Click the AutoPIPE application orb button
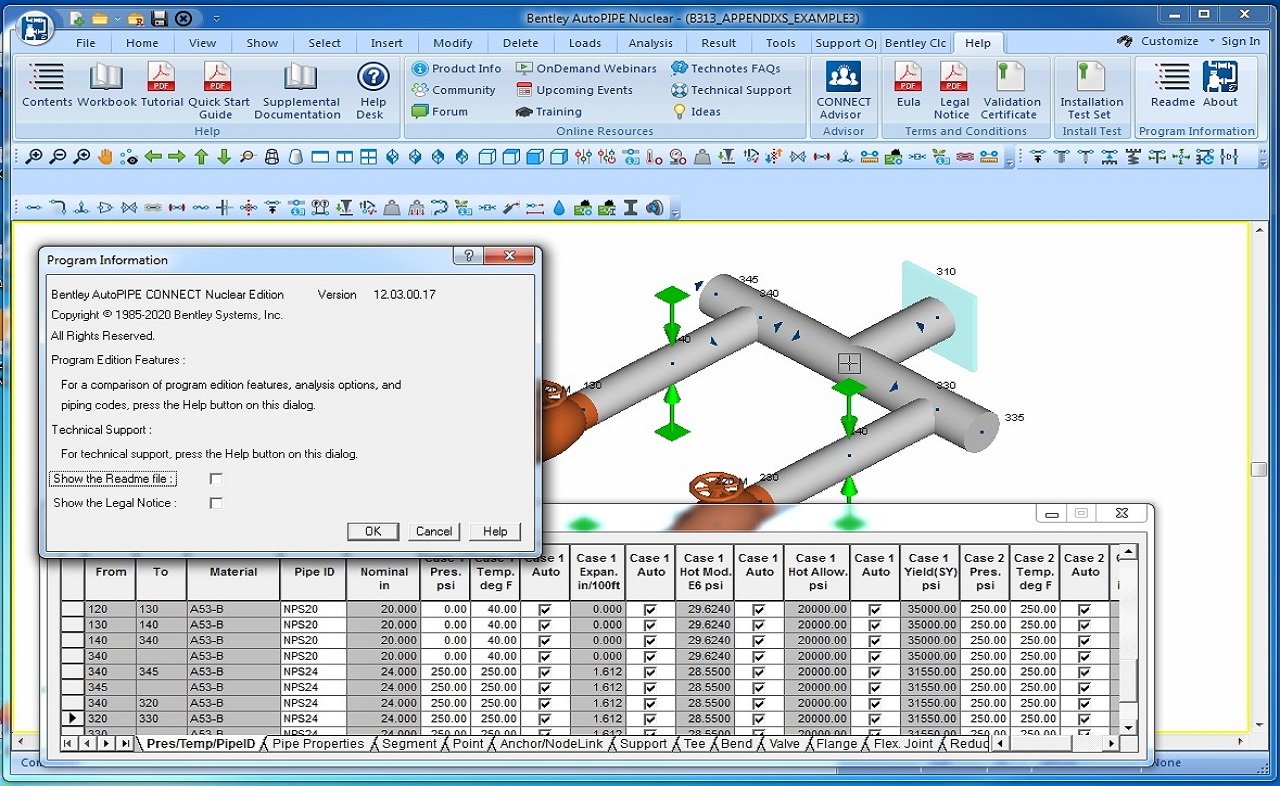 pyautogui.click(x=36, y=26)
